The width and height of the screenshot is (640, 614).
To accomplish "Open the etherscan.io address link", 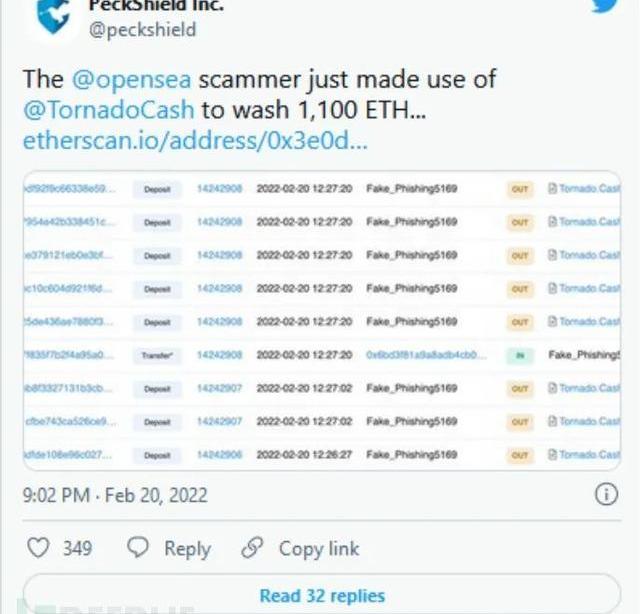I will point(195,141).
